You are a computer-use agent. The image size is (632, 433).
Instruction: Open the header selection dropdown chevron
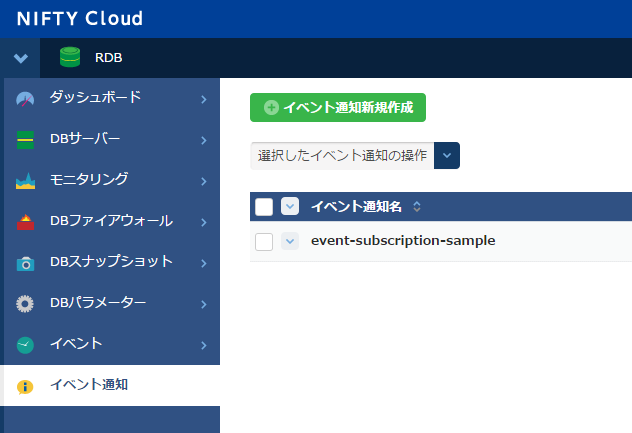[290, 206]
